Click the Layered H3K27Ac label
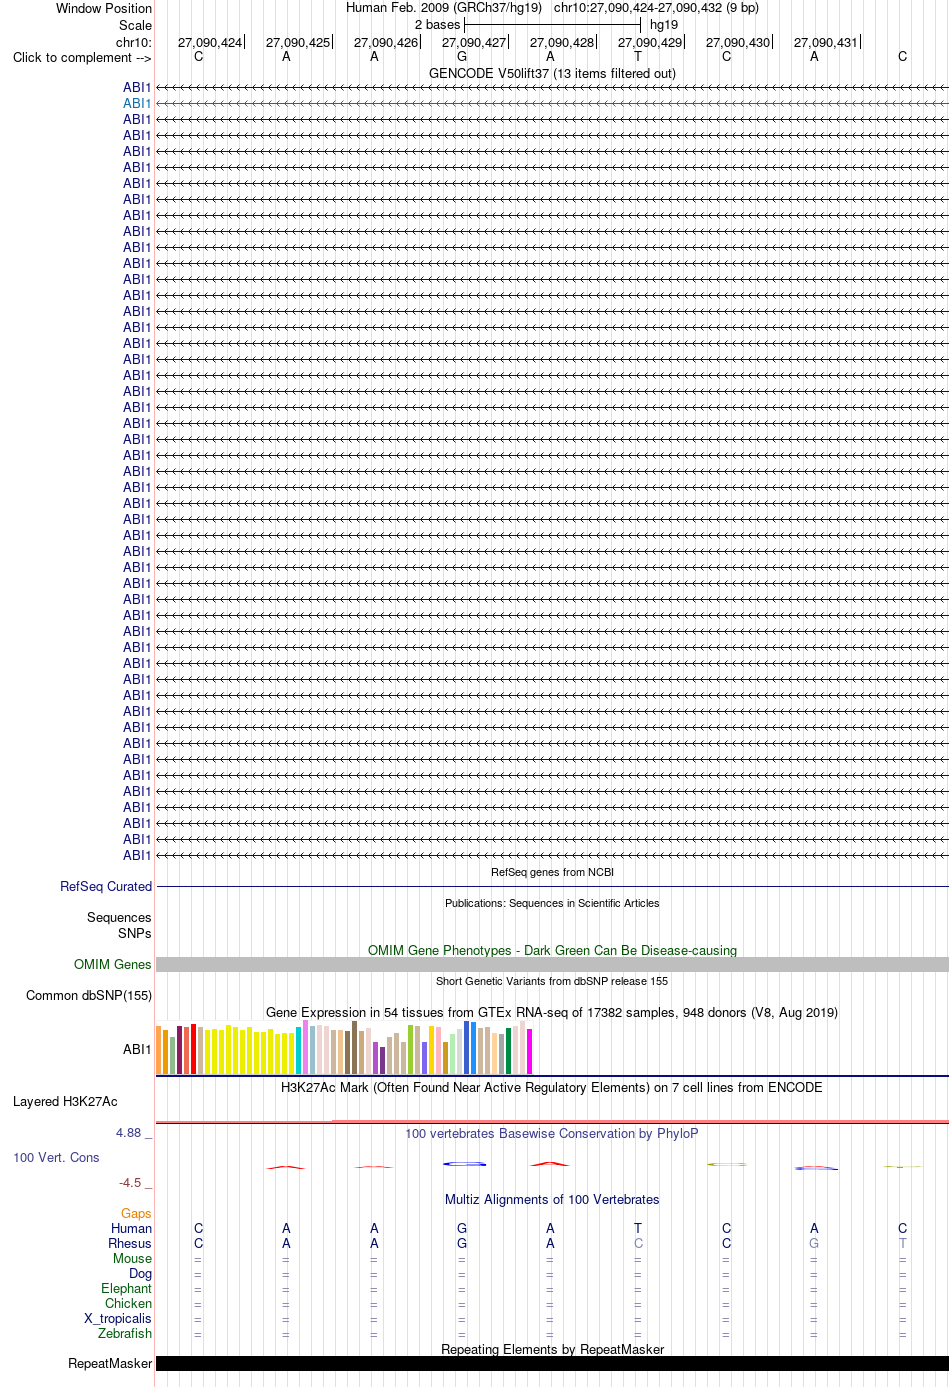 (x=65, y=1101)
